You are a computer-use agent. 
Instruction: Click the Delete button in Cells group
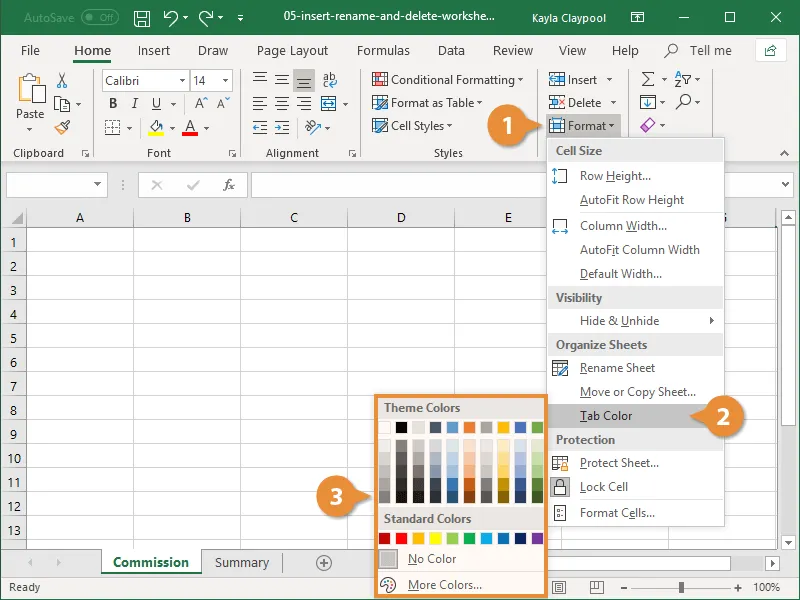coord(583,103)
